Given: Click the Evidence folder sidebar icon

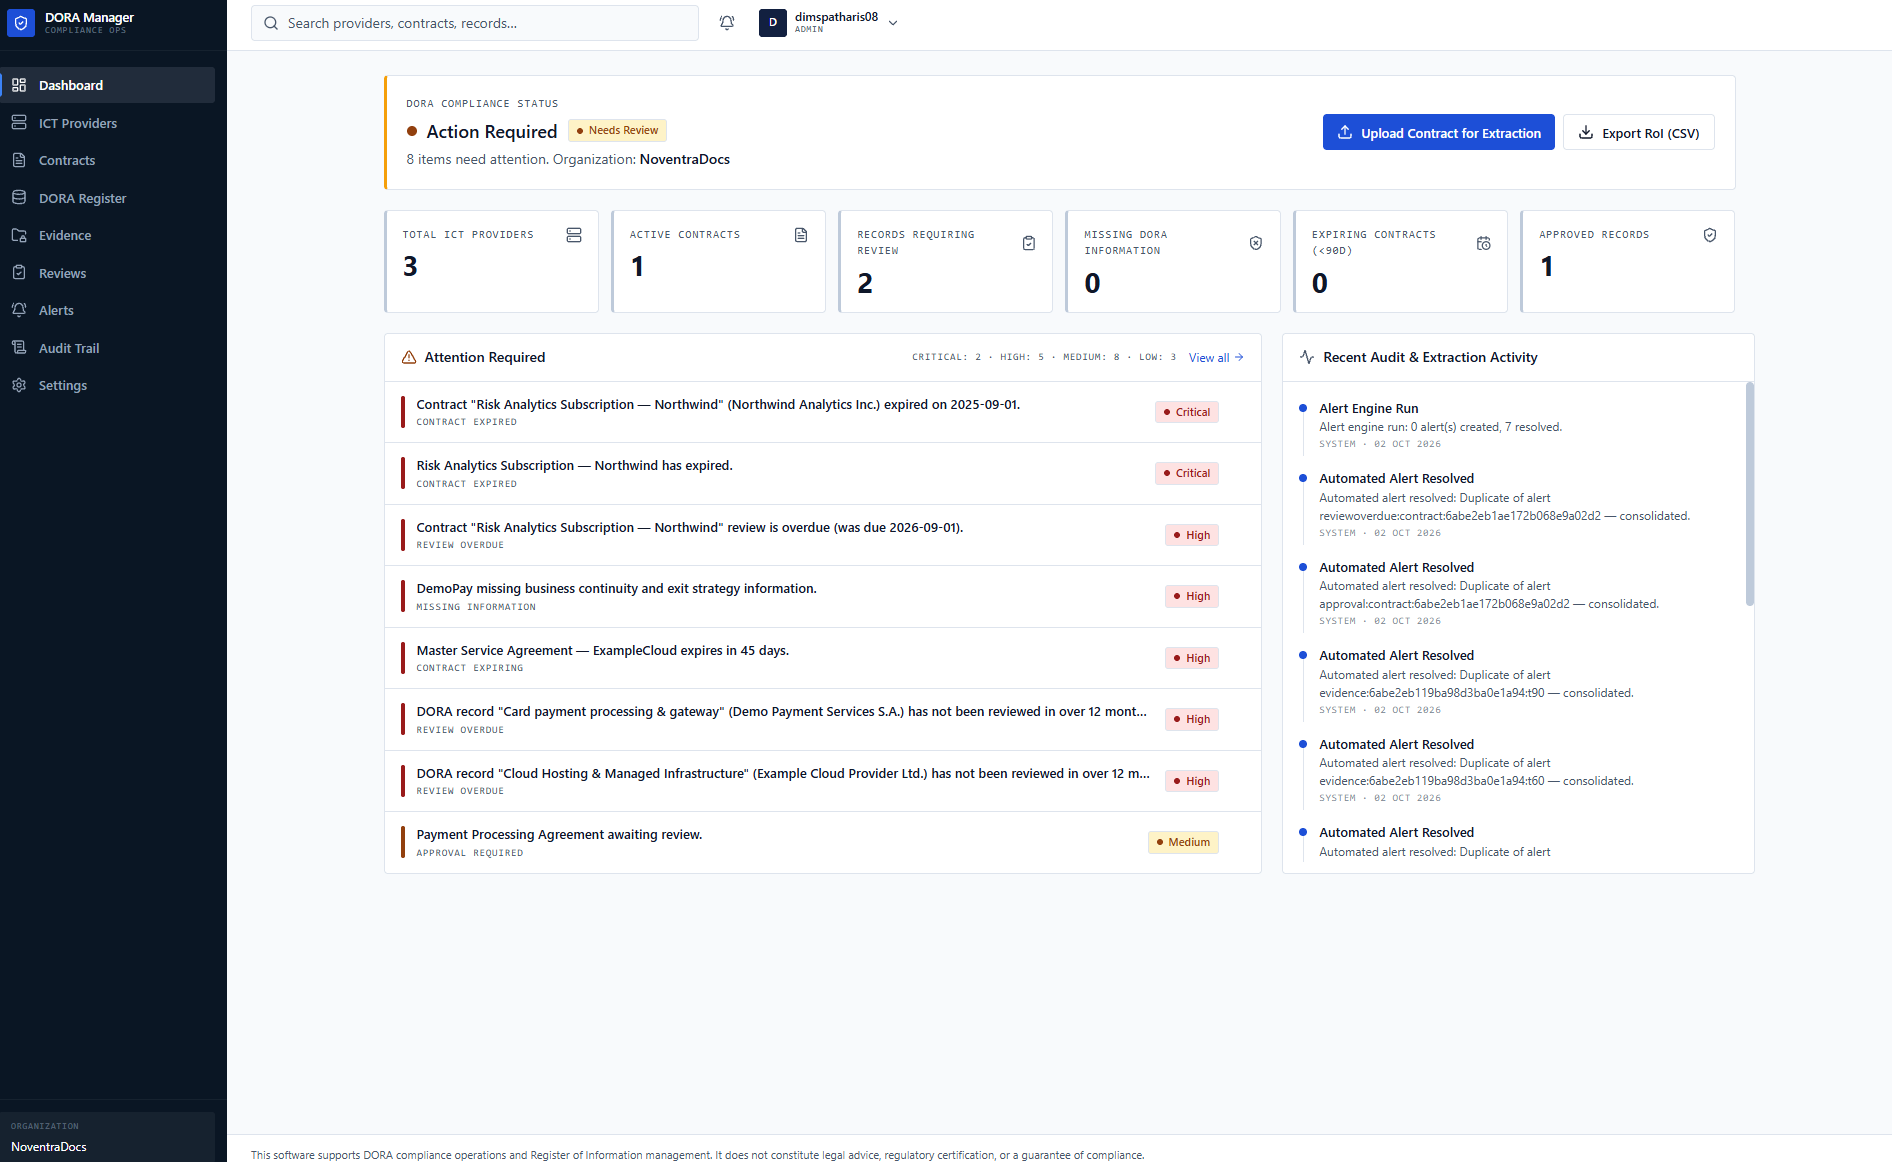Looking at the screenshot, I should point(19,235).
